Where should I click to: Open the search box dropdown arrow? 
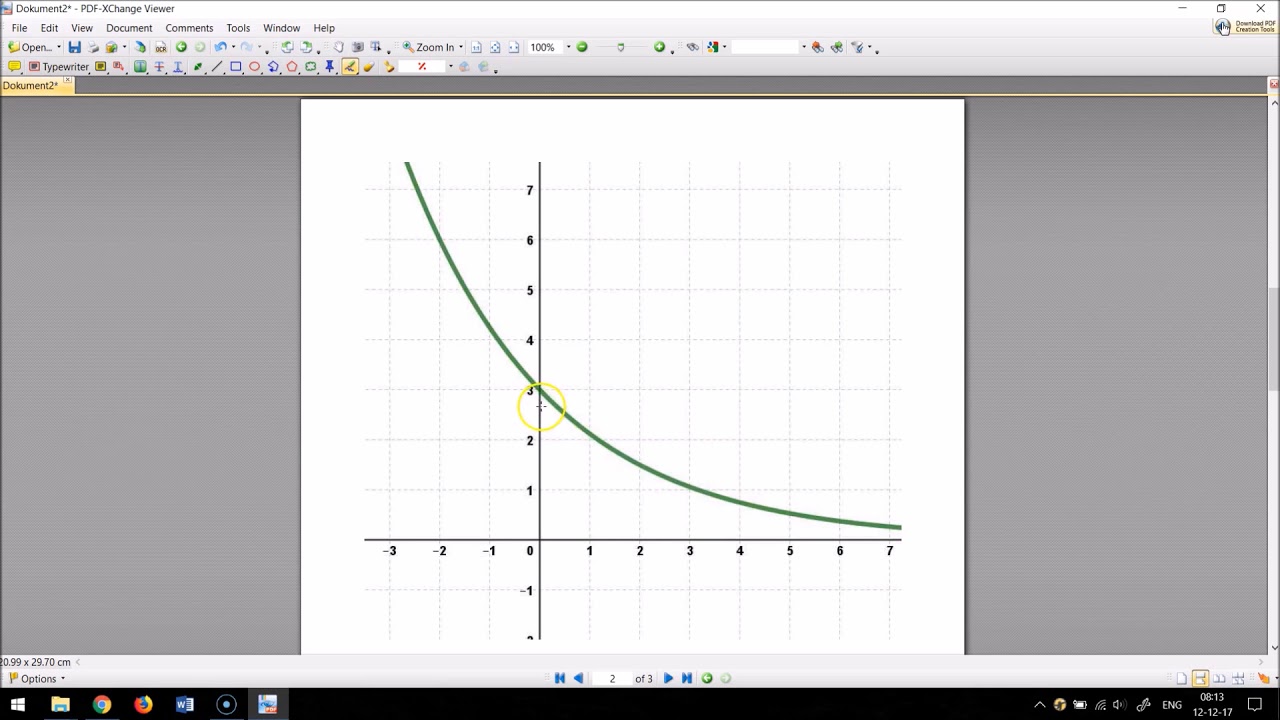tap(803, 47)
